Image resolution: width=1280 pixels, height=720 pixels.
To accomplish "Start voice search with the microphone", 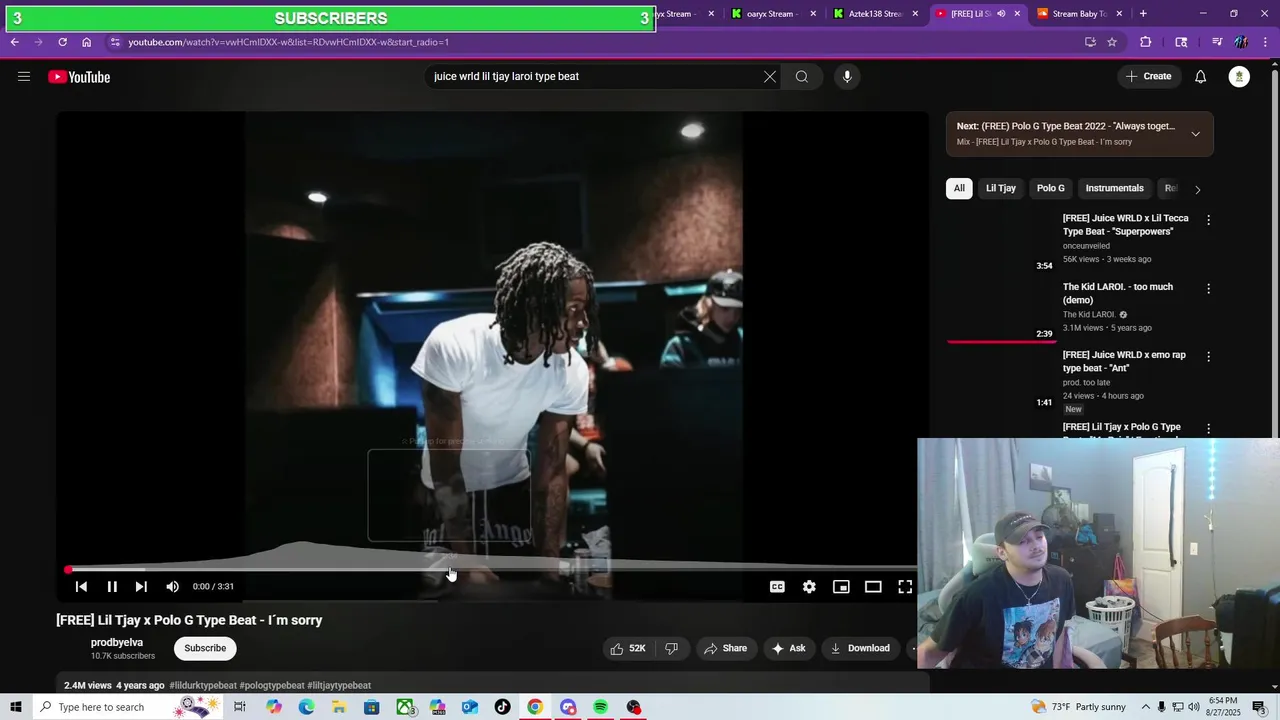I will coord(847,77).
